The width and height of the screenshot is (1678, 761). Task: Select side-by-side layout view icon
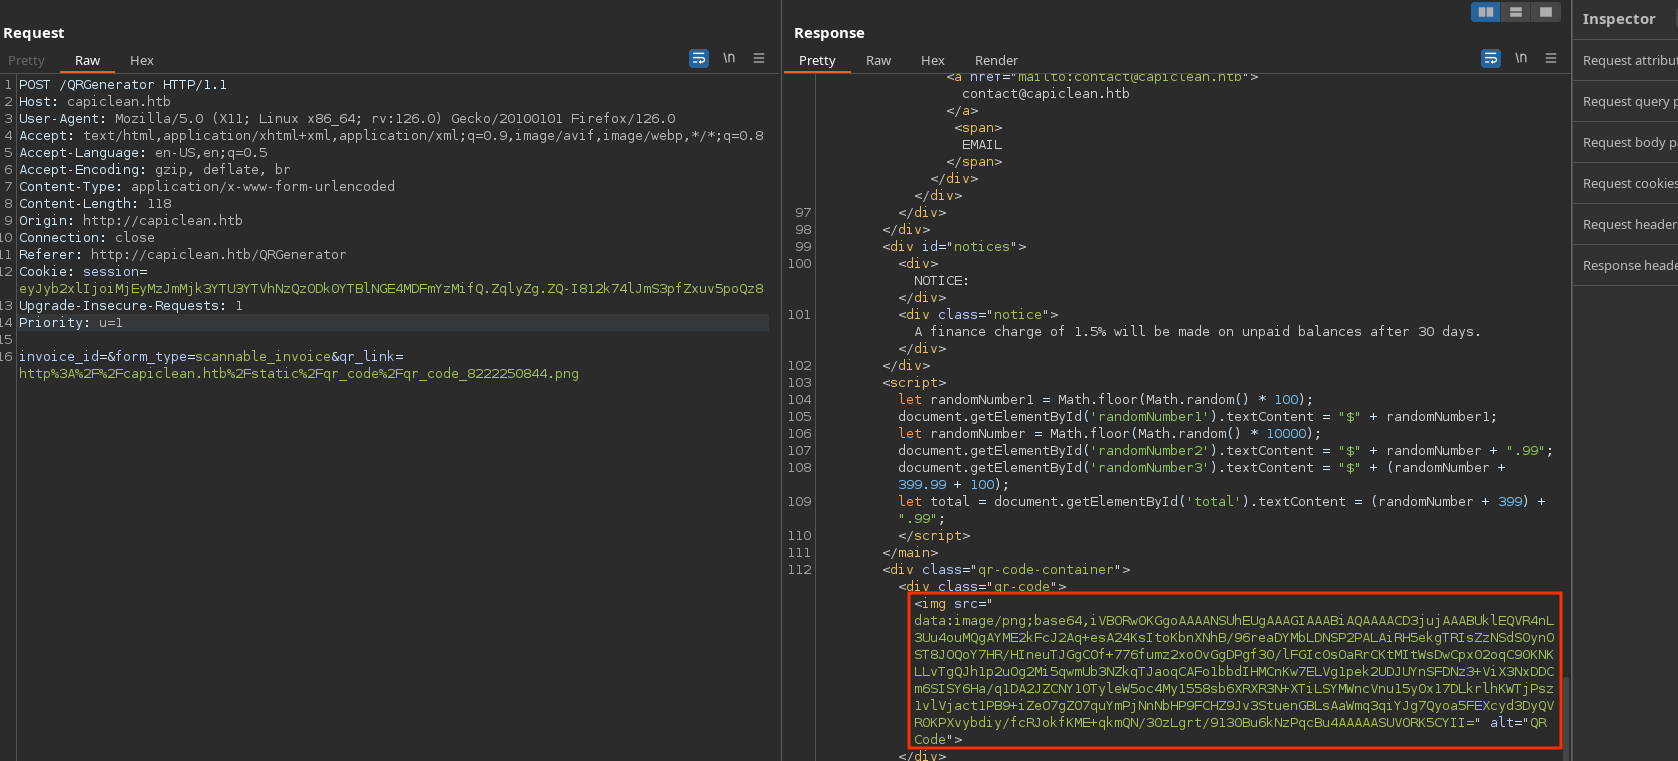coord(1486,12)
